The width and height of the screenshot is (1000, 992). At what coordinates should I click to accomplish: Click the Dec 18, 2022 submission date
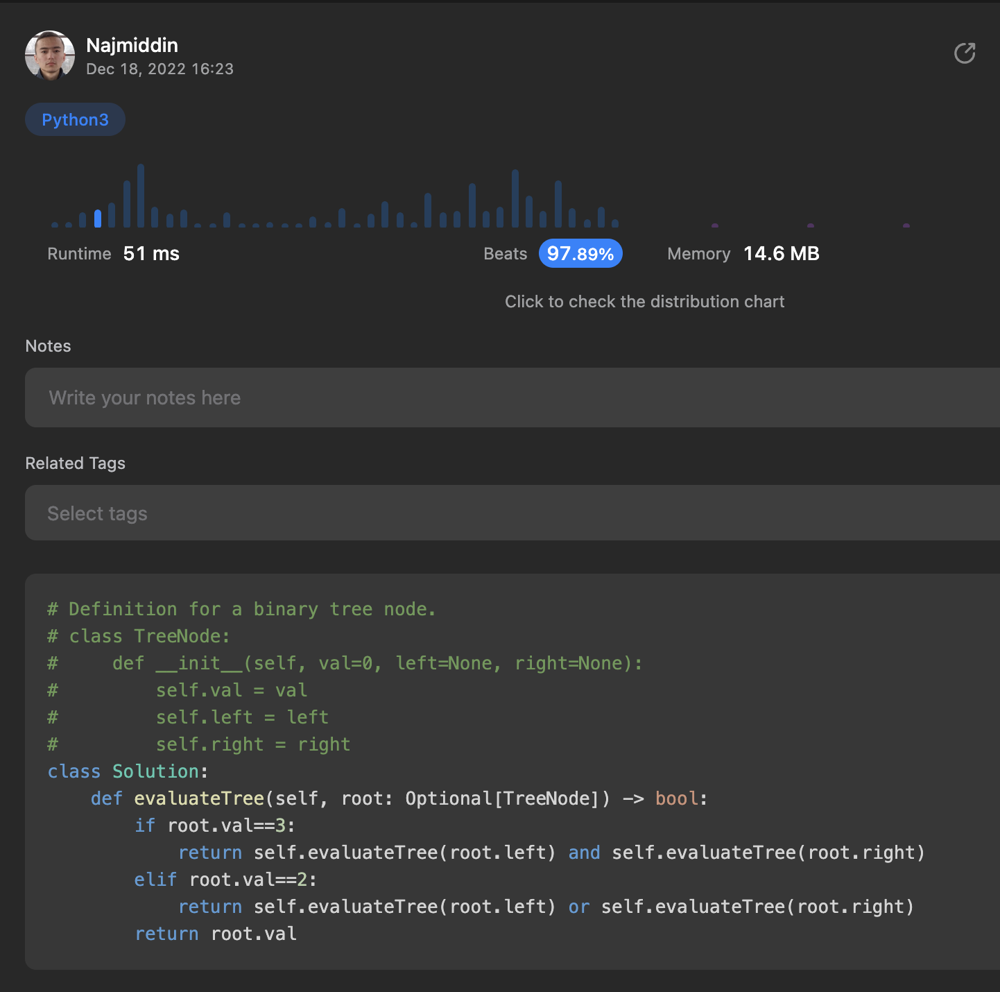(x=160, y=69)
